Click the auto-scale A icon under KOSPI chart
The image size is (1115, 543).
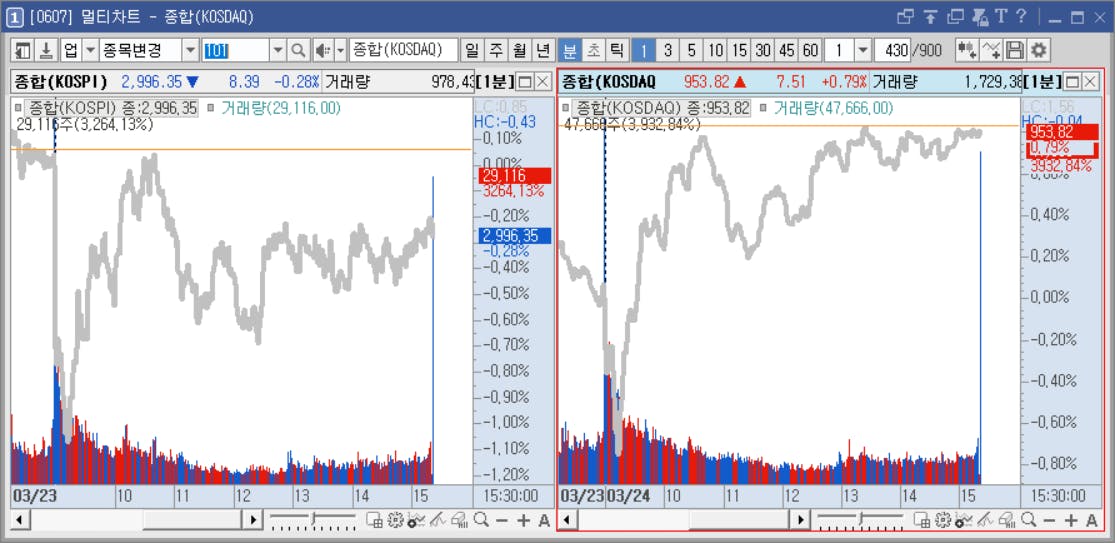click(x=544, y=520)
